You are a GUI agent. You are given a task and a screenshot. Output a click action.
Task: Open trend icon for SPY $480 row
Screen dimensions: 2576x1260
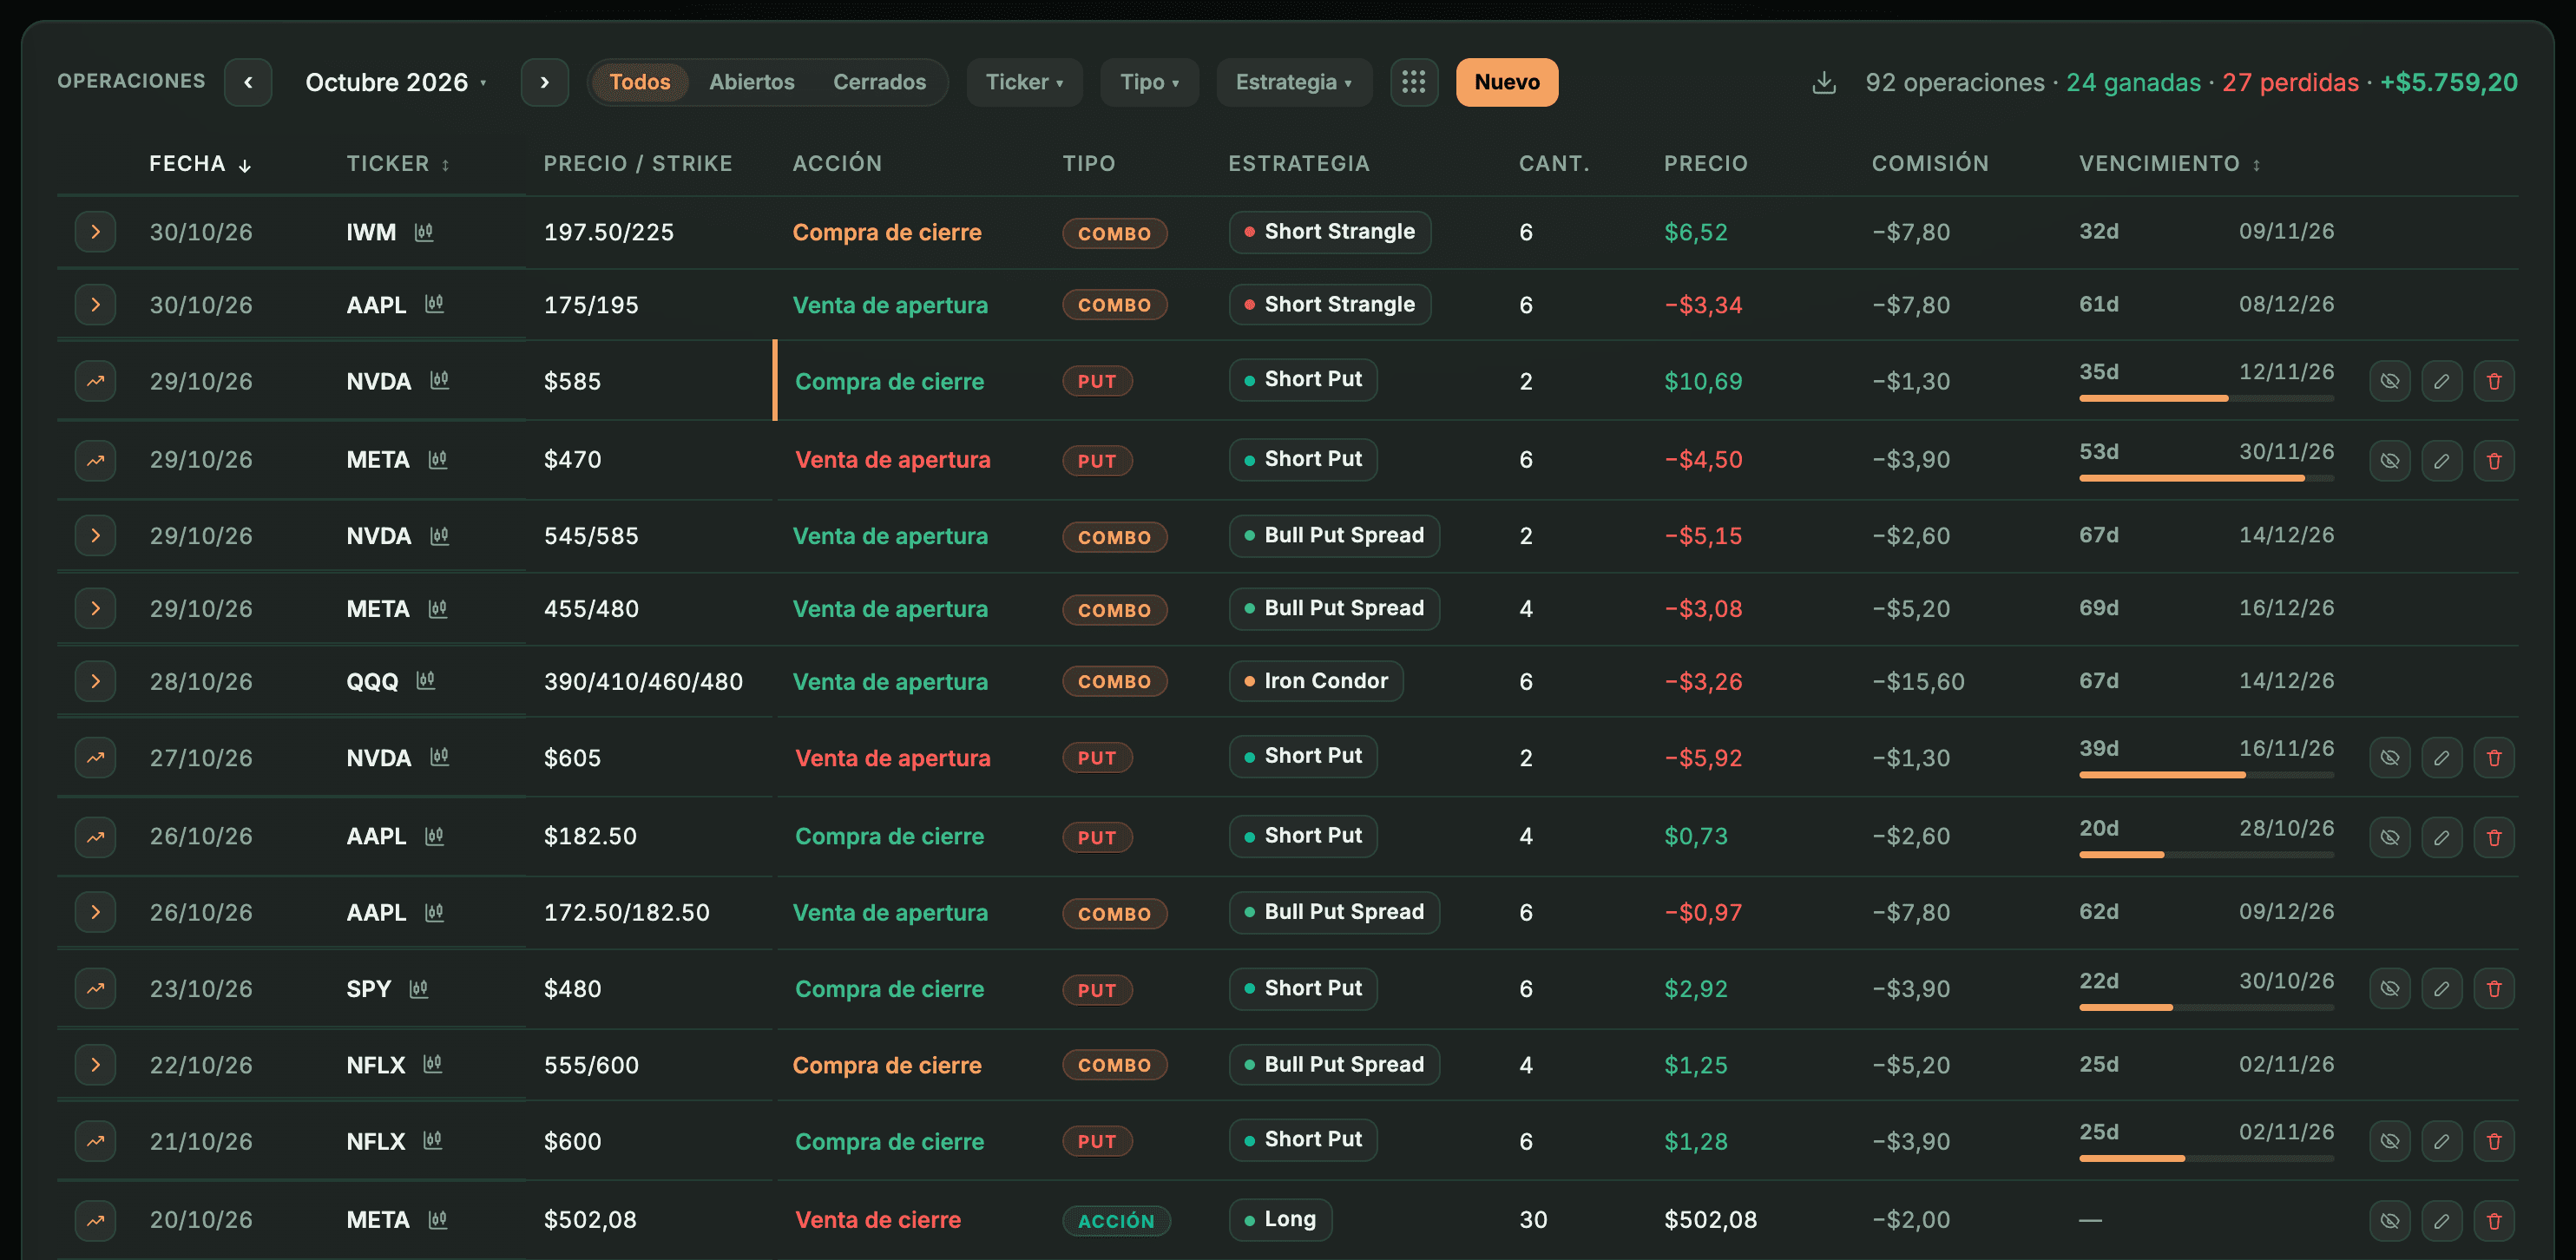pos(95,989)
